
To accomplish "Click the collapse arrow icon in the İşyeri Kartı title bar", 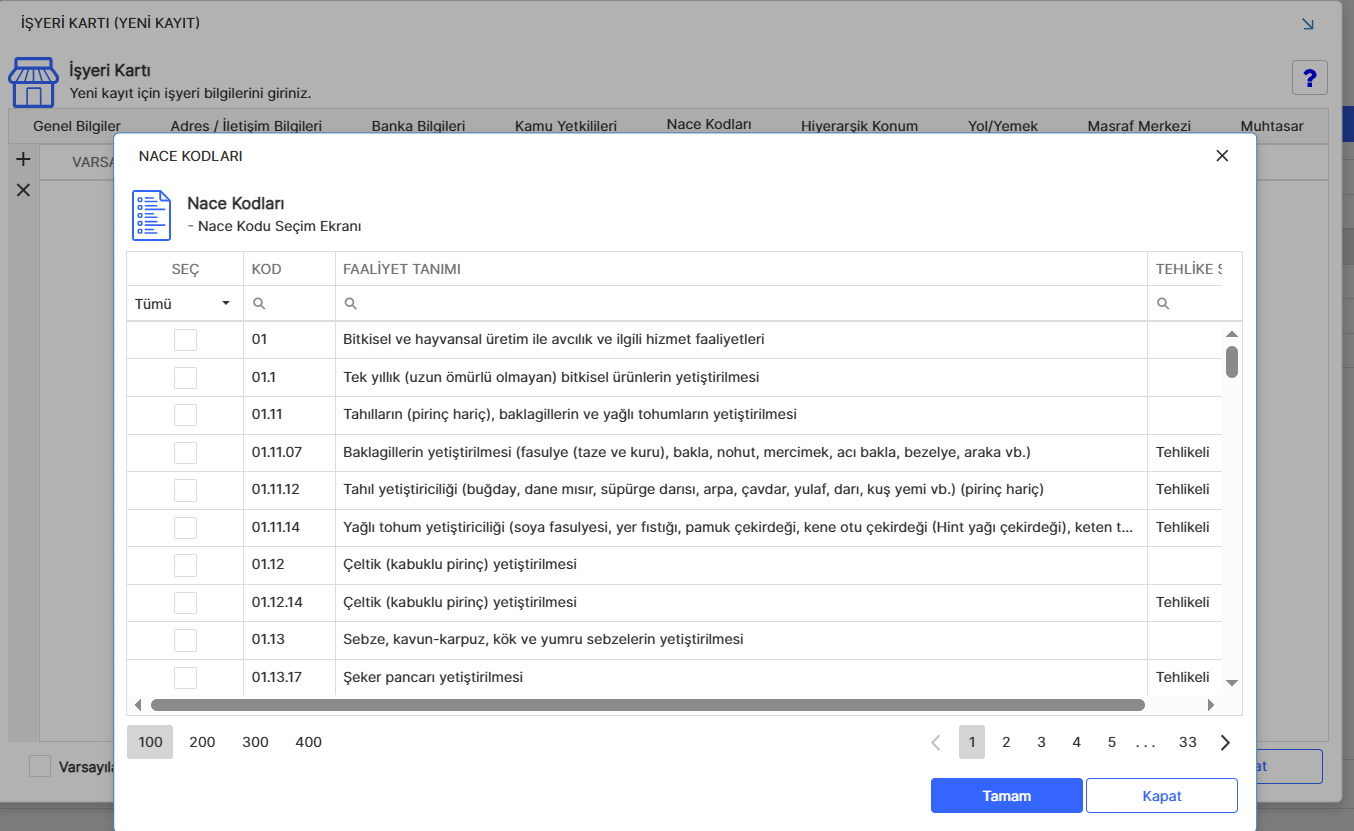I will pos(1307,23).
